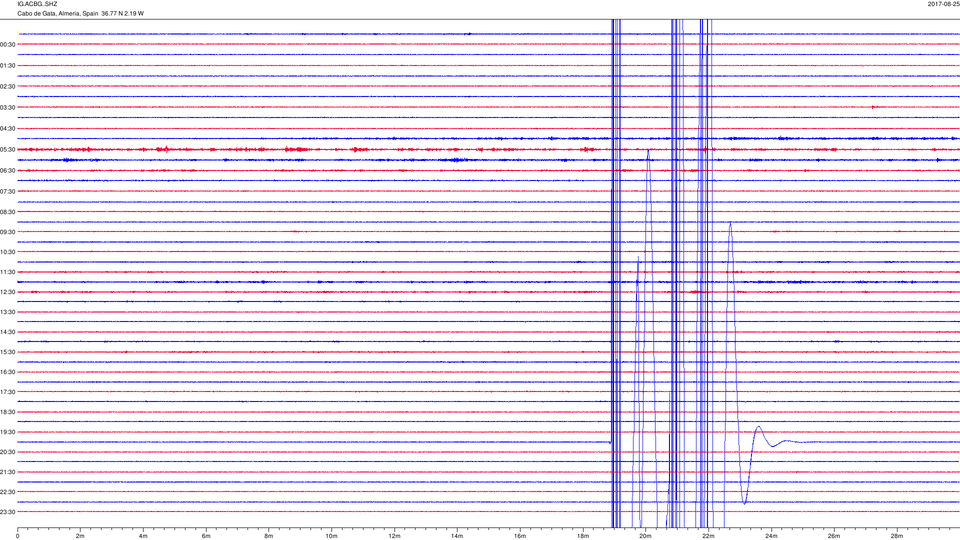Click the 26m tick label on the axis
Viewport: 960px width, 540px height.
click(834, 536)
